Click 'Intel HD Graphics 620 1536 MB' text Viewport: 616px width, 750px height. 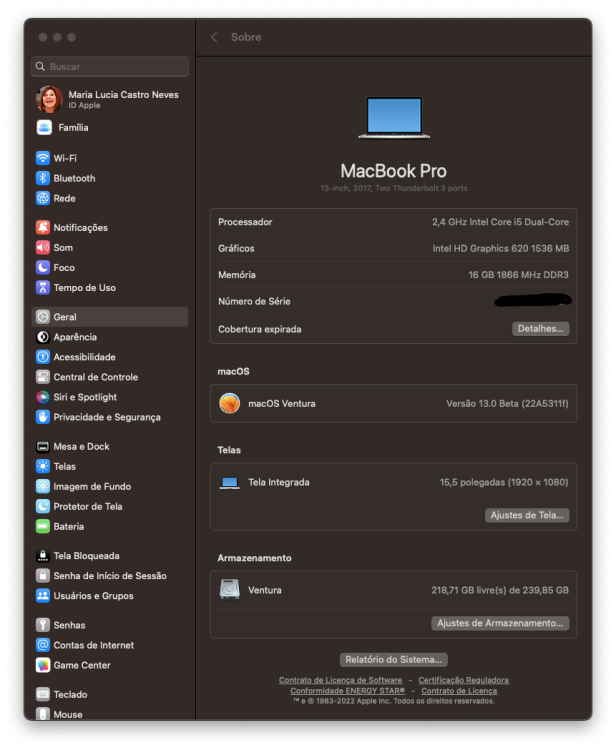[x=501, y=248]
